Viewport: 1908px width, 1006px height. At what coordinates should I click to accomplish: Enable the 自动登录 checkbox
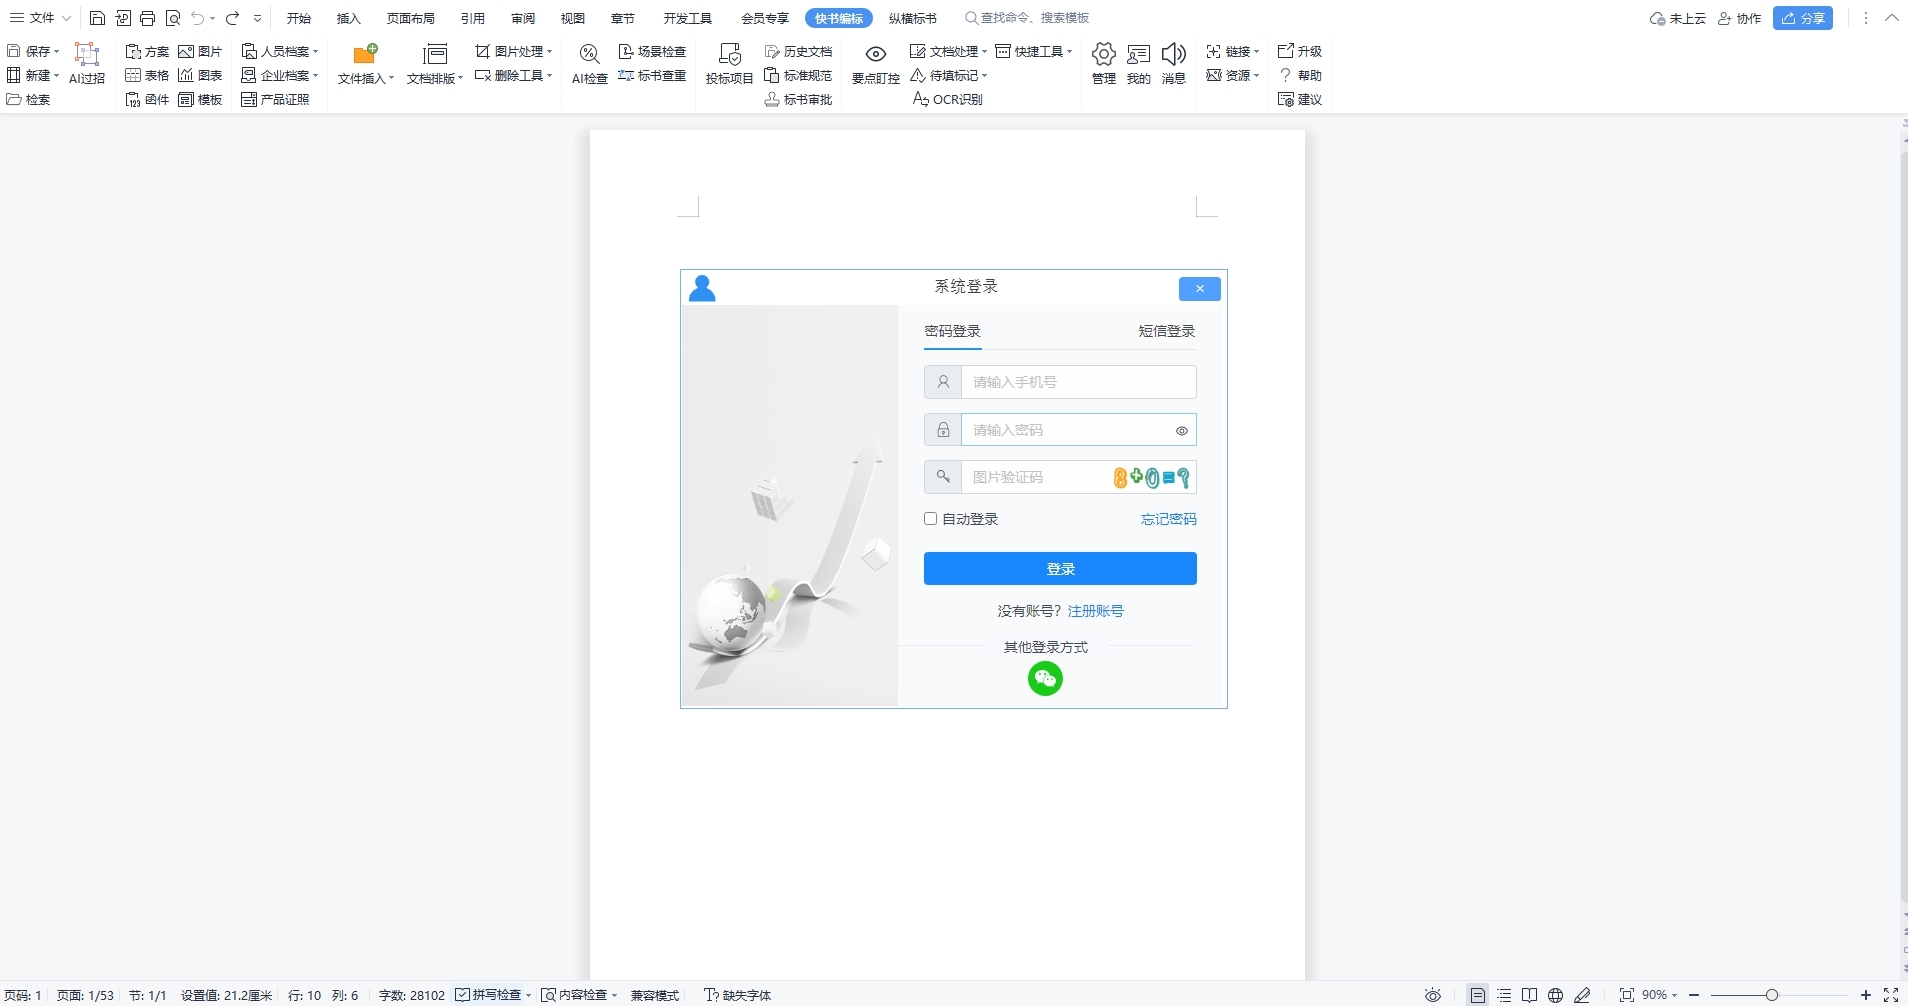(x=929, y=519)
